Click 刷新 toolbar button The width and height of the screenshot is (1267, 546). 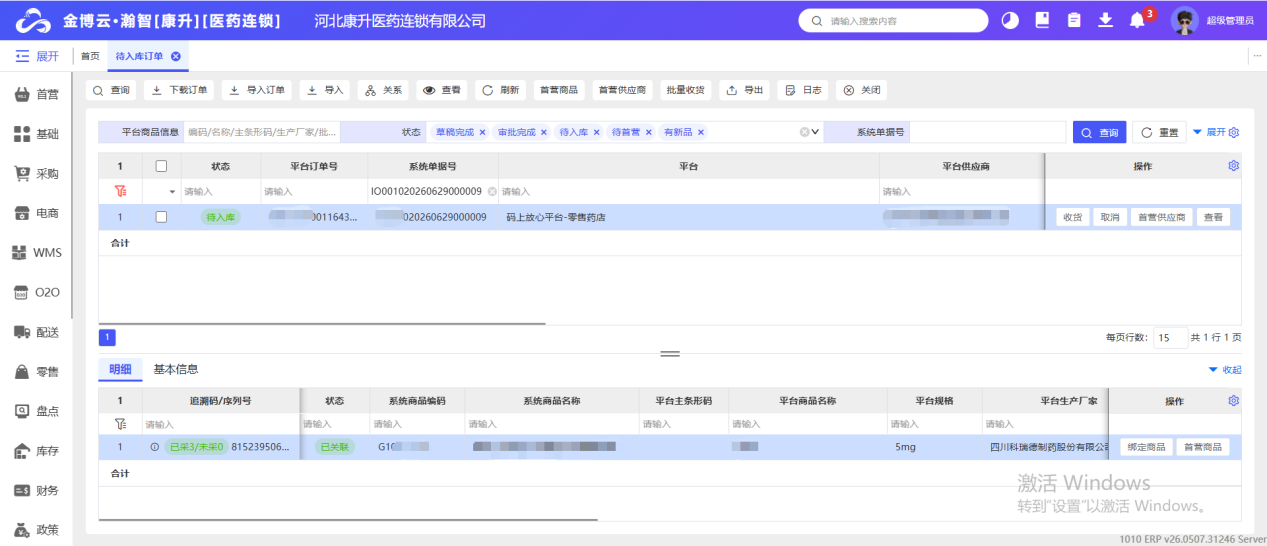click(500, 90)
